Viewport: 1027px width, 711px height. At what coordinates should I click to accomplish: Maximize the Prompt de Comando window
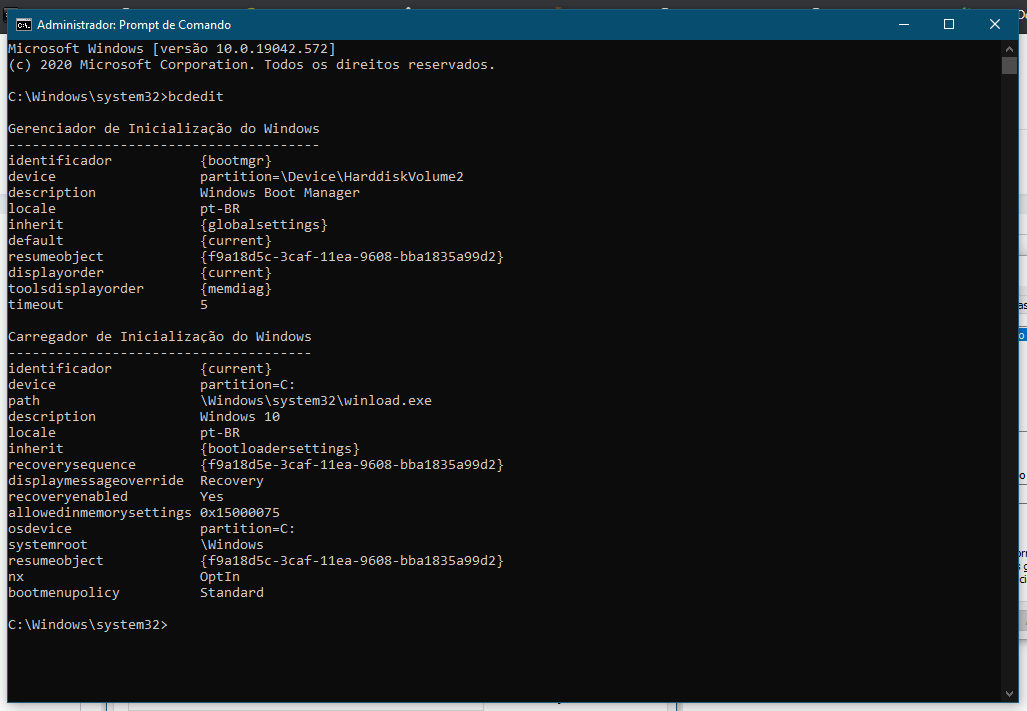tap(948, 25)
